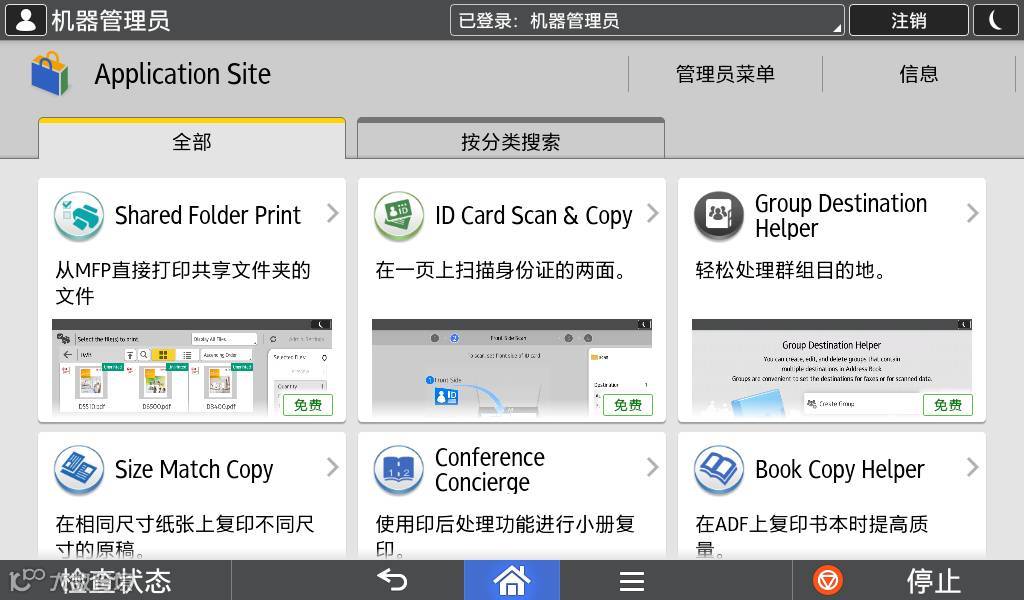Expand Shared Folder Print details chevron
Viewport: 1024px width, 600px height.
[x=332, y=213]
